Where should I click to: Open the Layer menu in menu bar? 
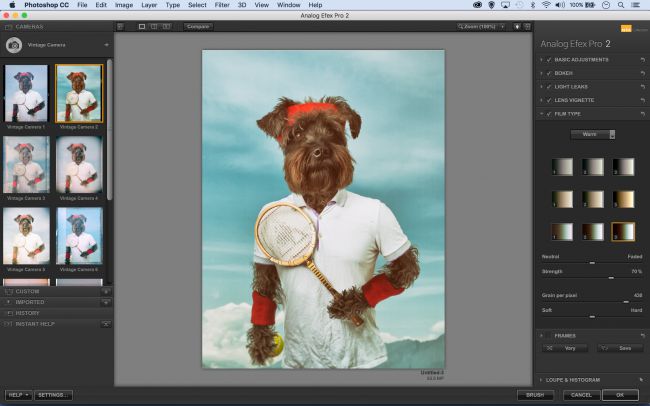coord(148,5)
